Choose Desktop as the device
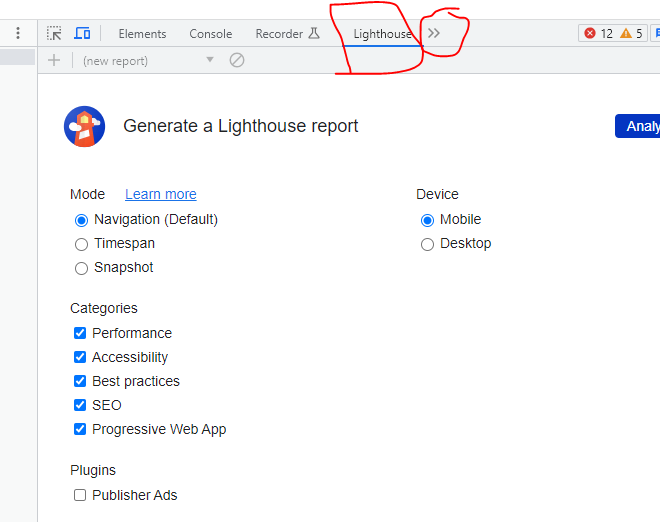The width and height of the screenshot is (660, 522). (x=428, y=244)
